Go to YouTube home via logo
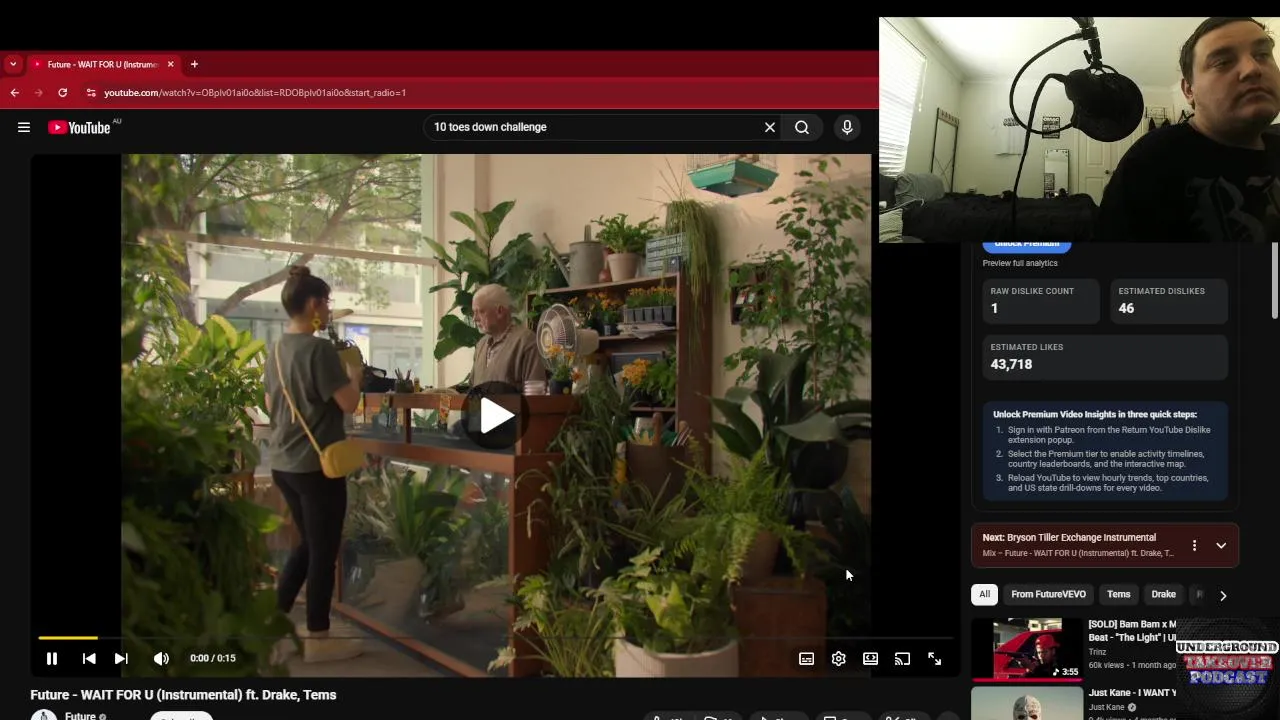Viewport: 1280px width, 720px height. (x=79, y=127)
